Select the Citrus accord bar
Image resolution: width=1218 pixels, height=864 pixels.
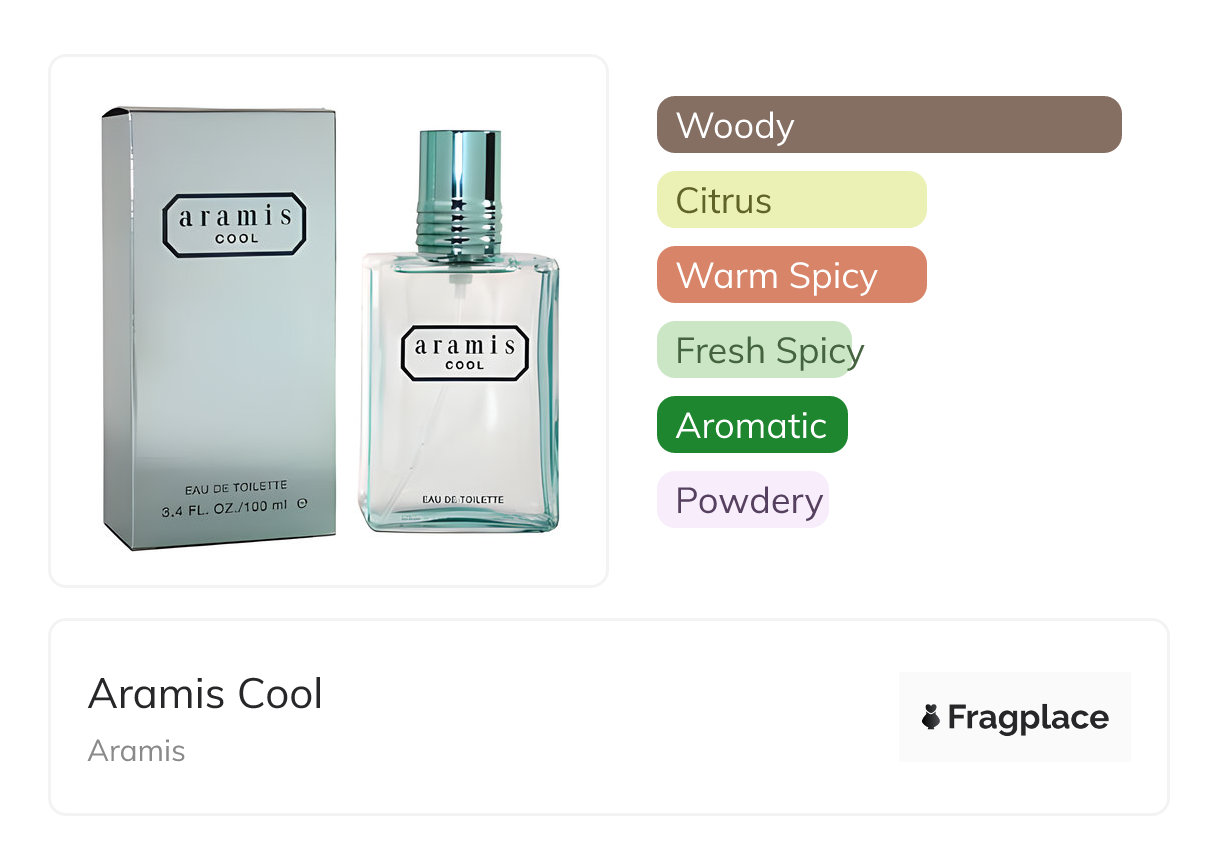tap(791, 200)
